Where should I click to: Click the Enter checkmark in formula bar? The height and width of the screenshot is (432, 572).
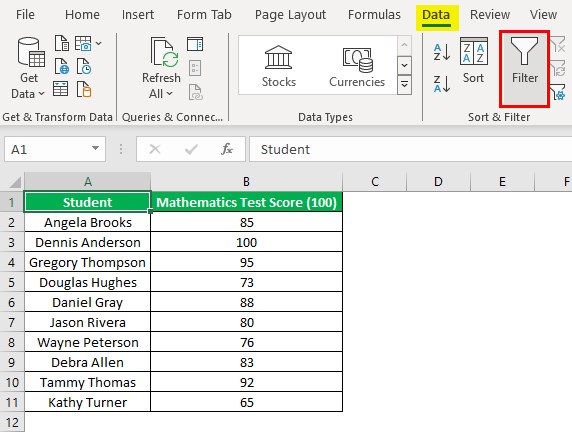(191, 149)
